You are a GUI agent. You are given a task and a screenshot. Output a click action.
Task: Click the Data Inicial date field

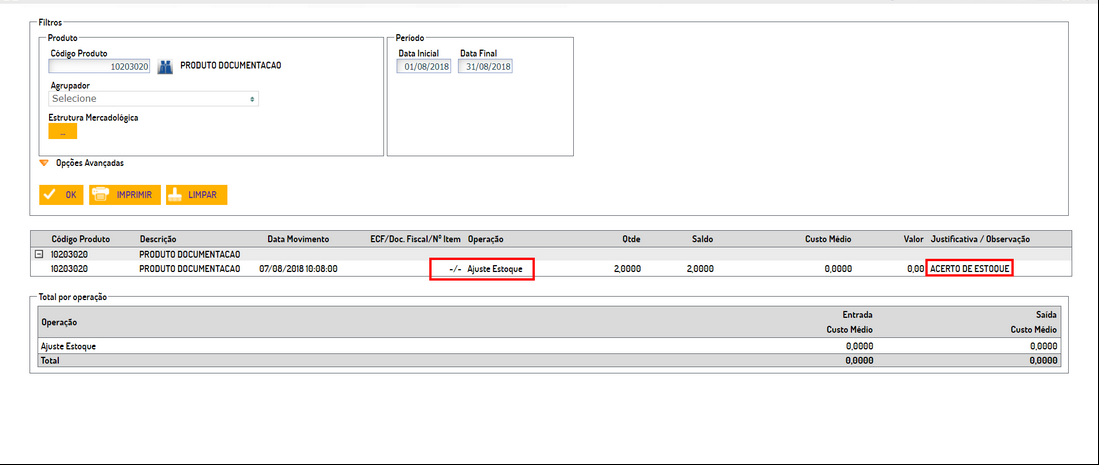click(423, 67)
